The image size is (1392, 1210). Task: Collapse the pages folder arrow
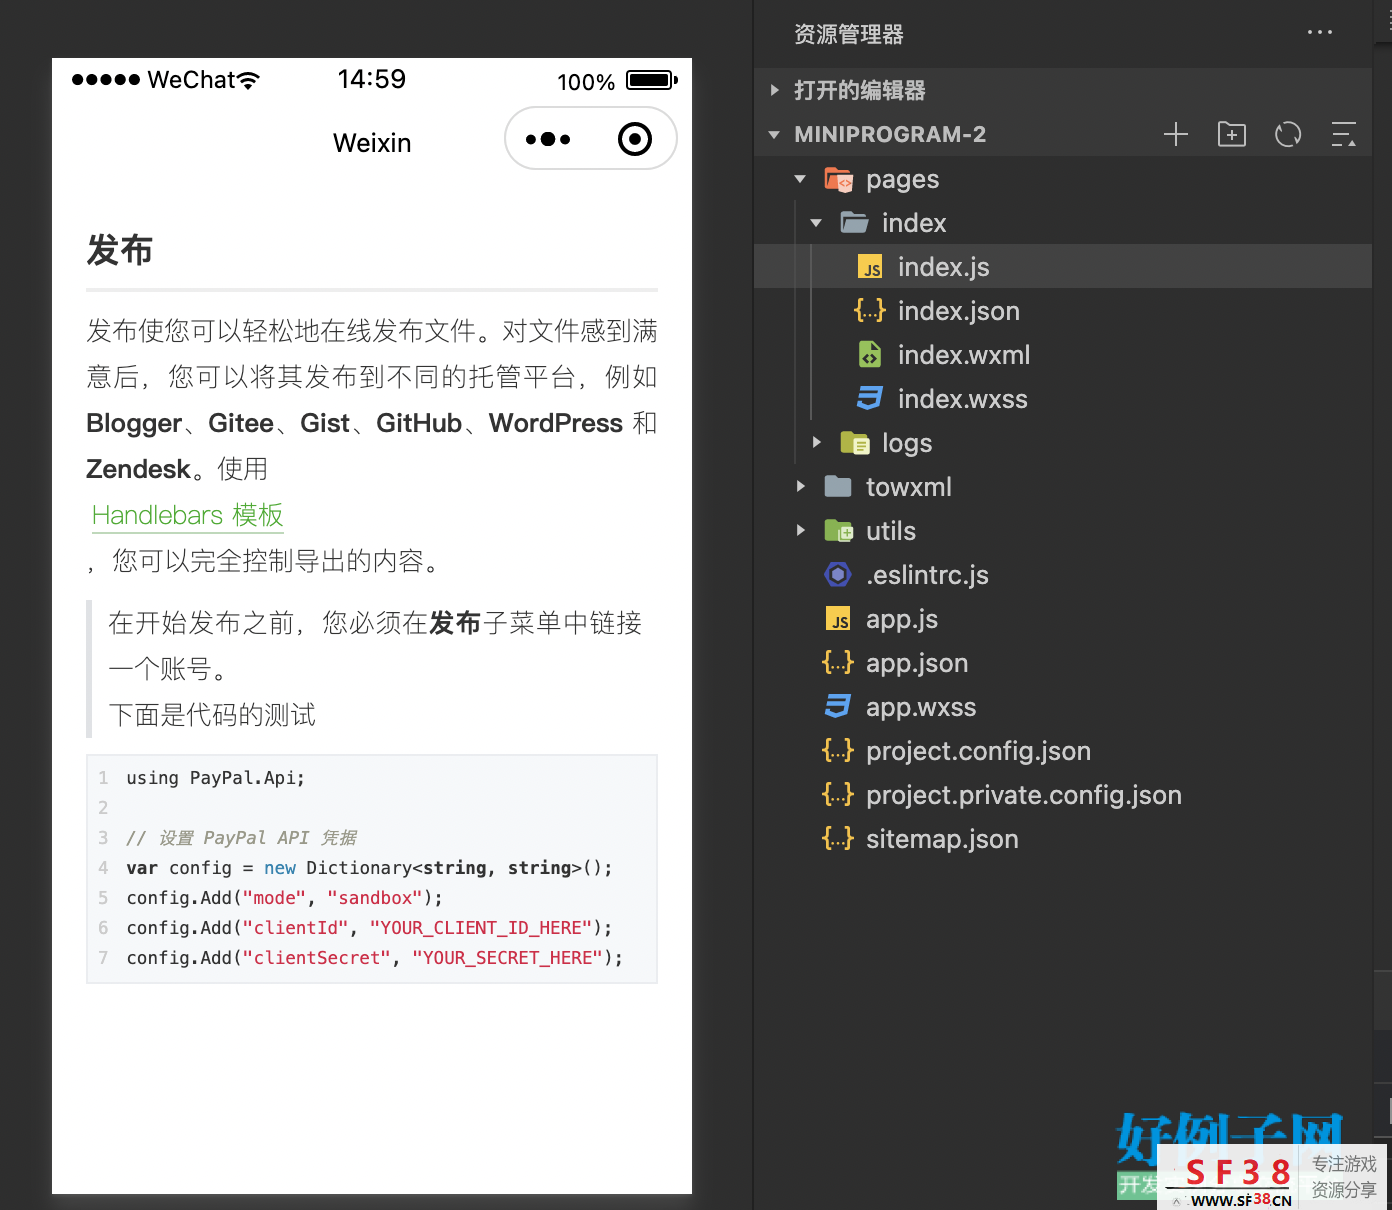(x=800, y=179)
